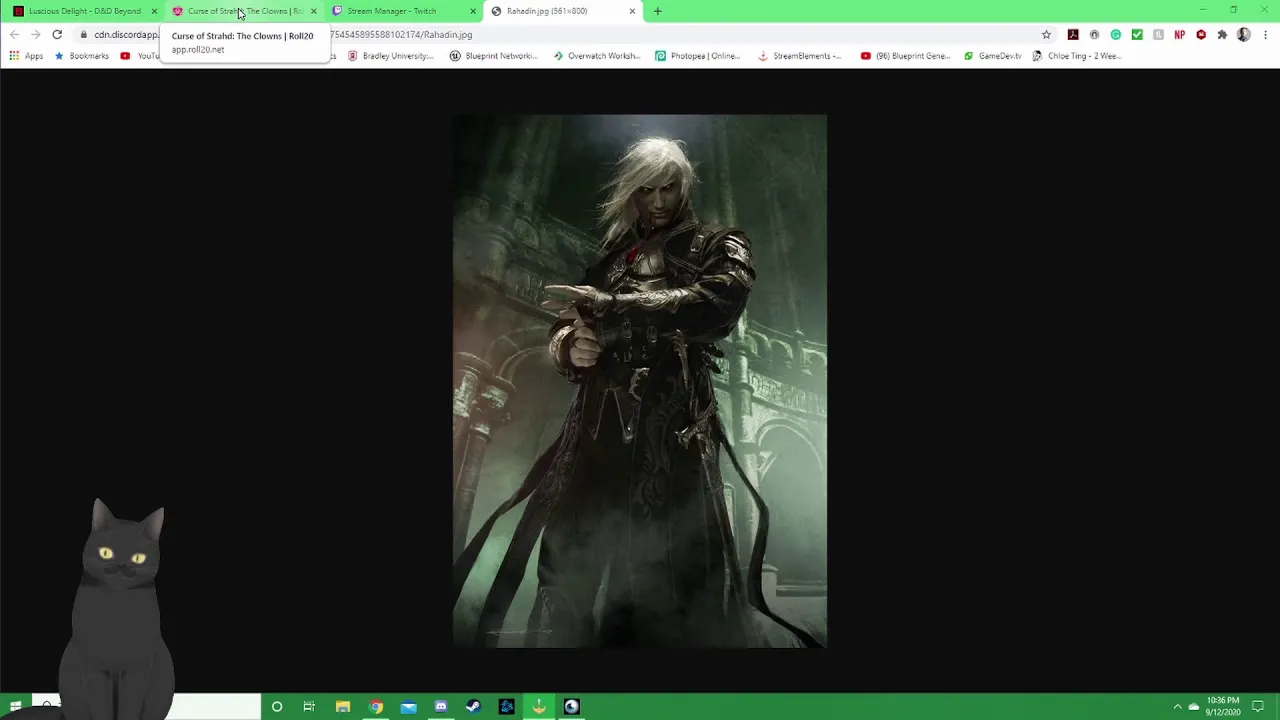1280x720 pixels.
Task: Open the Blueprint Networking bookmark
Action: [494, 56]
